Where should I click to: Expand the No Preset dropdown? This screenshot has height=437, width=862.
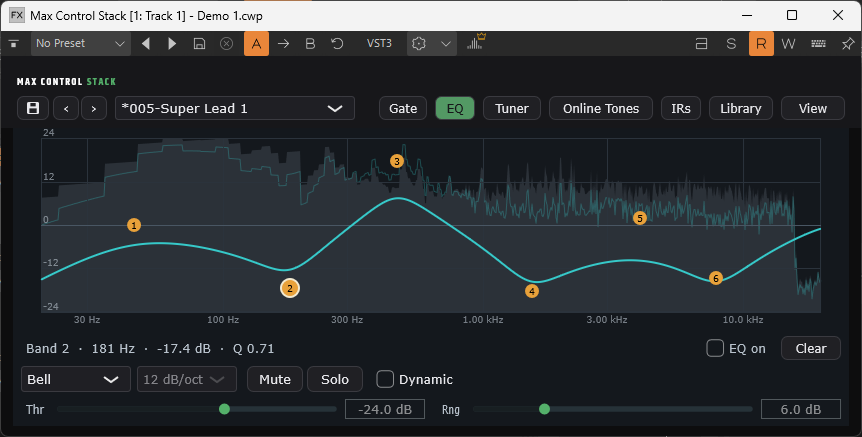tap(80, 43)
